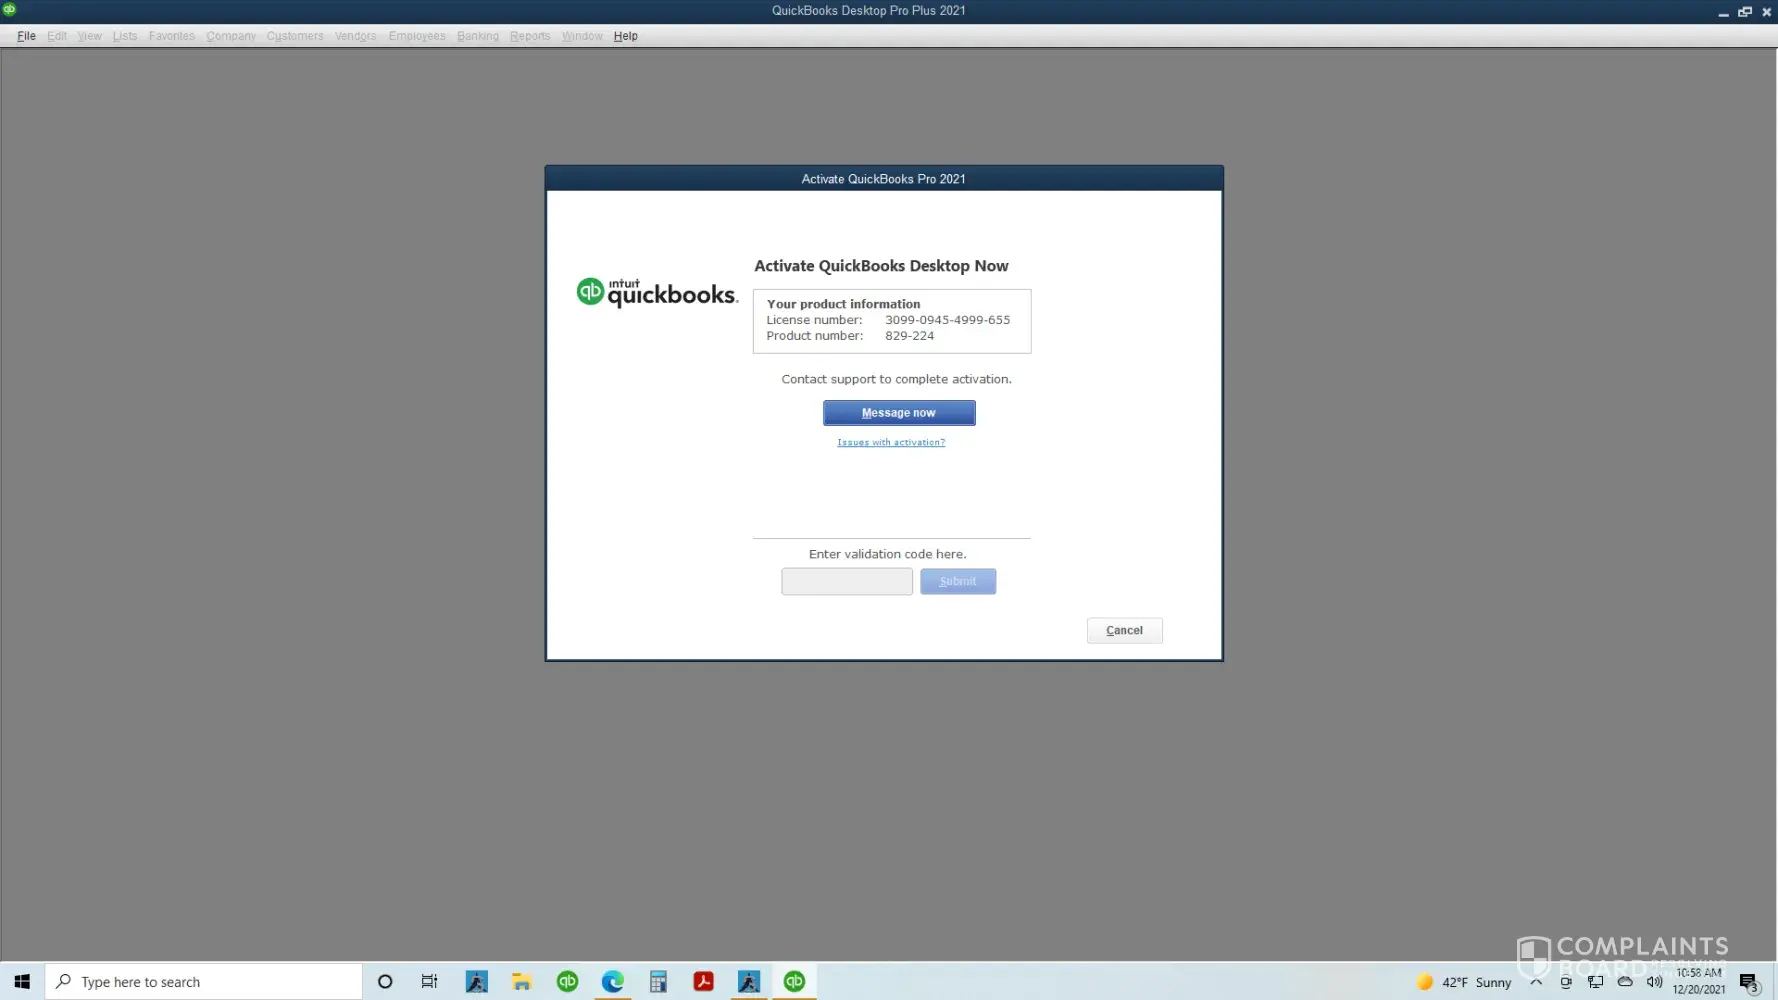1778x1000 pixels.
Task: Open network settings from the tray icon
Action: [1596, 982]
